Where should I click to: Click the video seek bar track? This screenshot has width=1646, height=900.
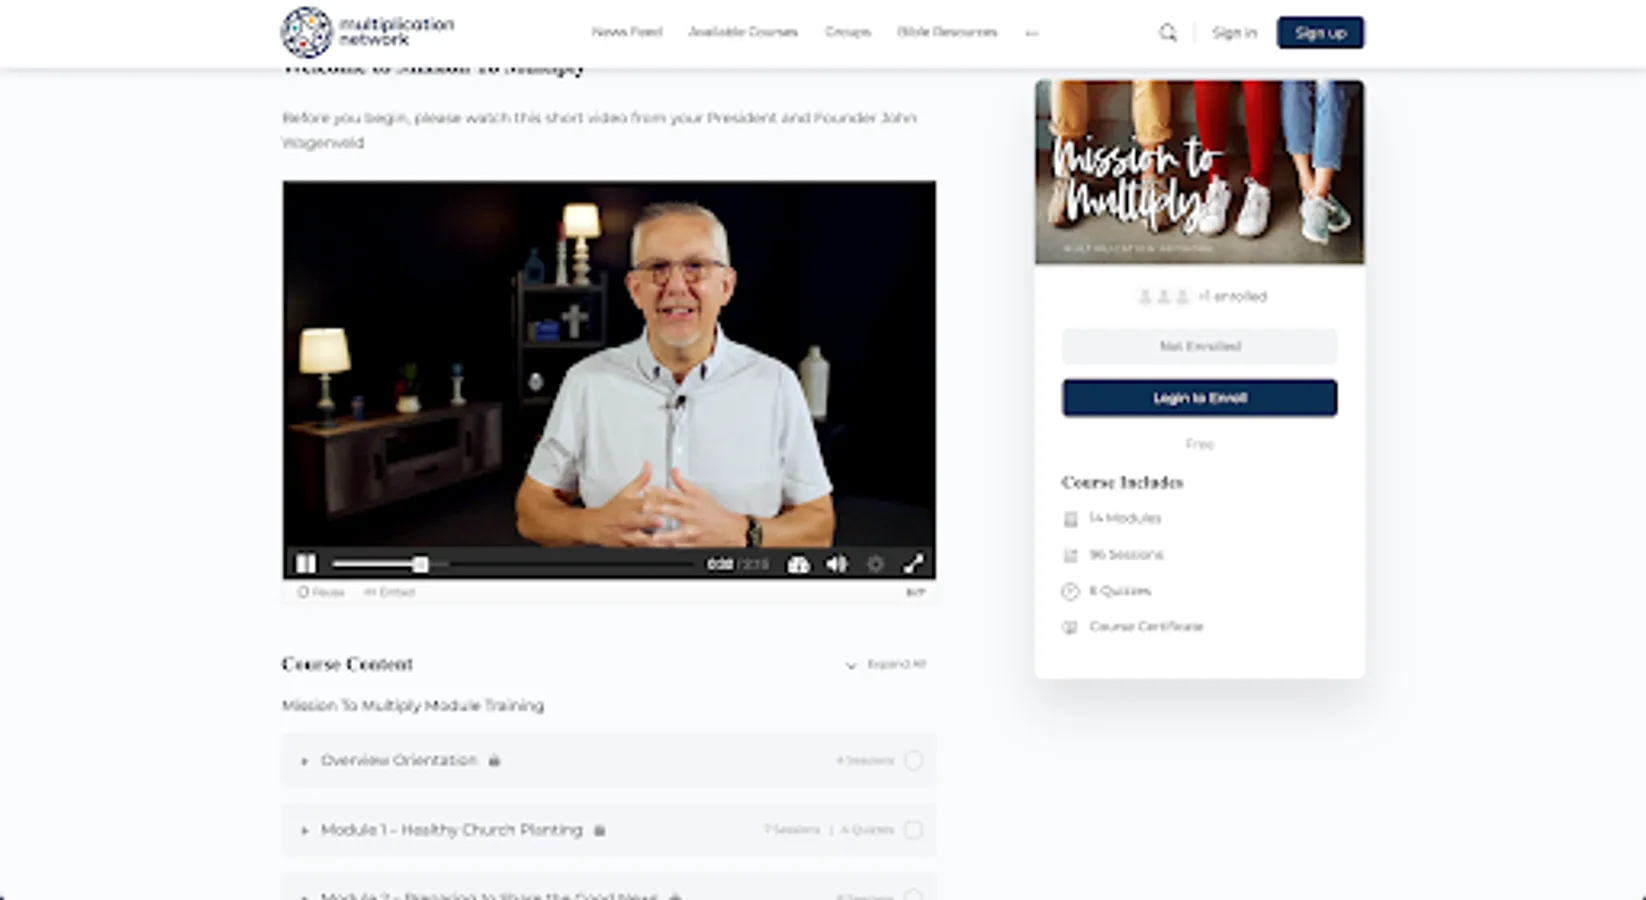[514, 565]
